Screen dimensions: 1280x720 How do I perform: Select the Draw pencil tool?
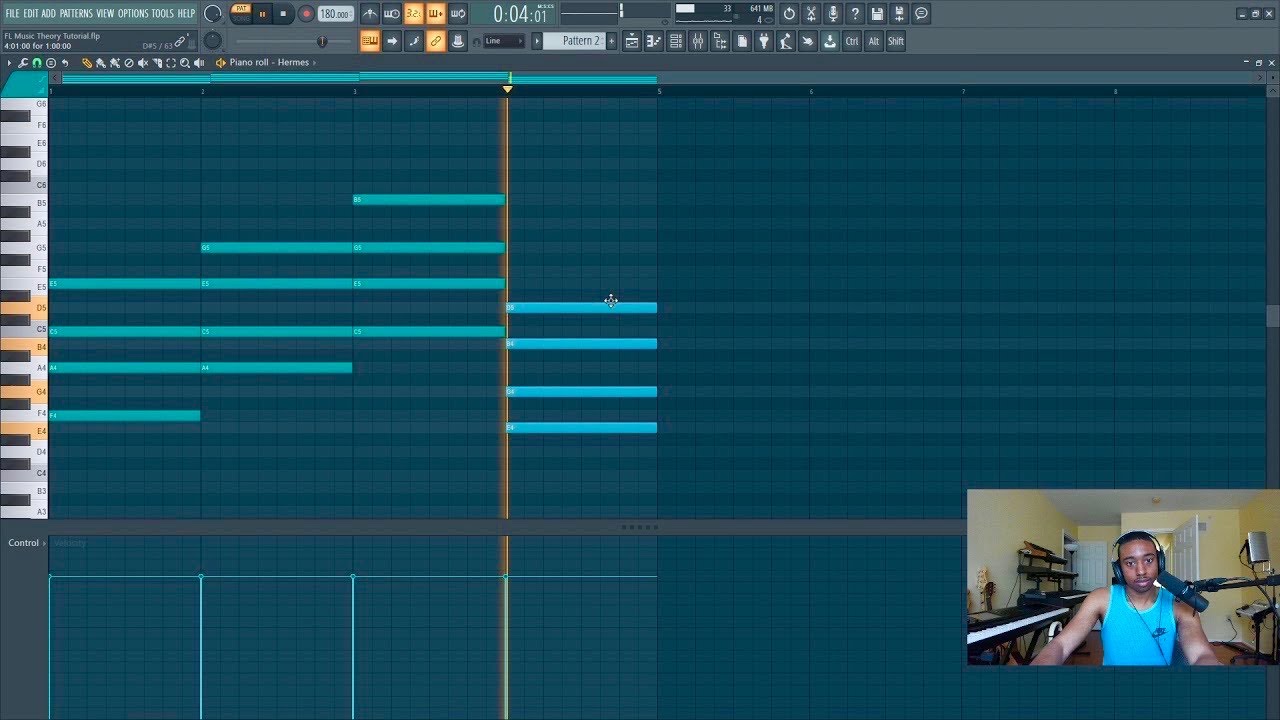(x=87, y=63)
